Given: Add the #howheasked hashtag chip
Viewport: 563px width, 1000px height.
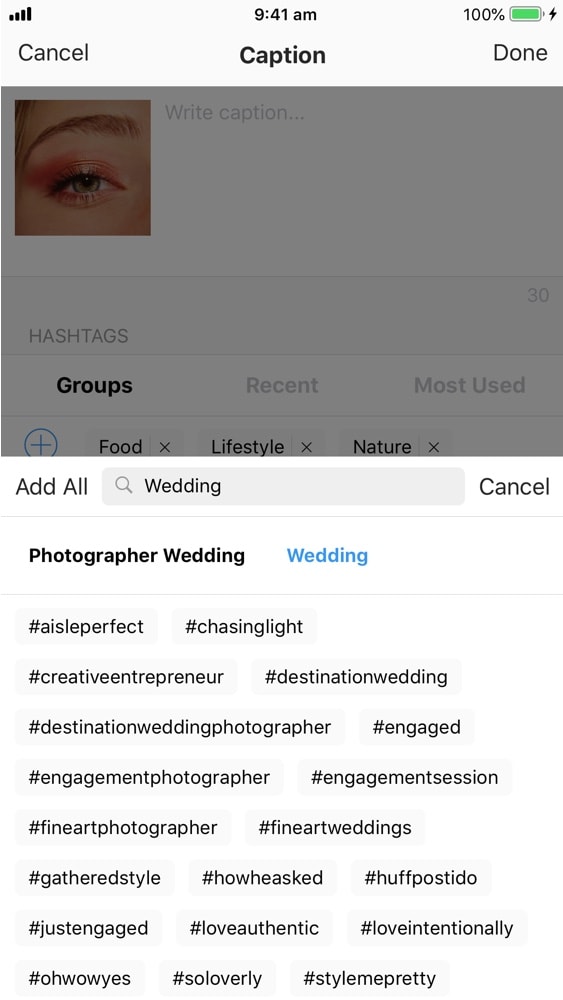Looking at the screenshot, I should coord(262,878).
